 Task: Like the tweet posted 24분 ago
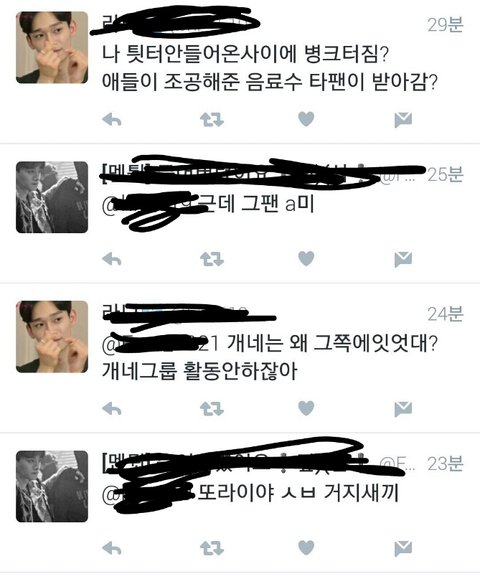(x=306, y=408)
